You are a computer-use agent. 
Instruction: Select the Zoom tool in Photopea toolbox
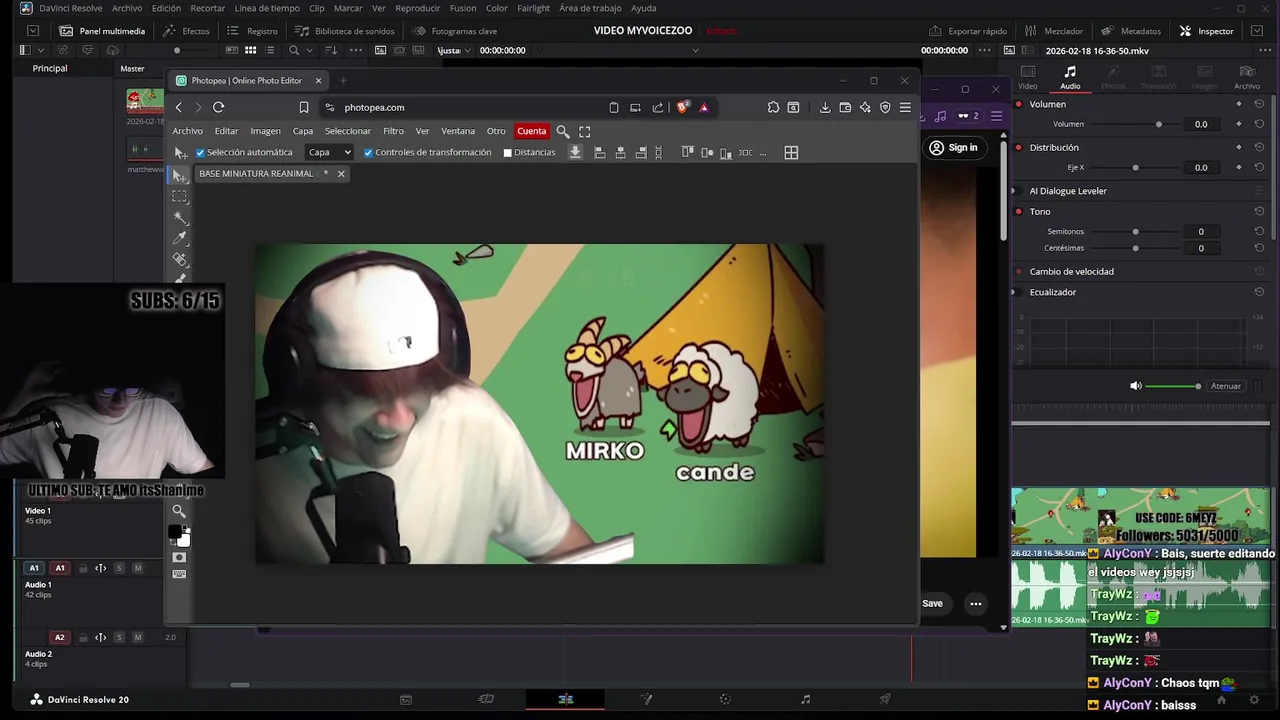179,511
